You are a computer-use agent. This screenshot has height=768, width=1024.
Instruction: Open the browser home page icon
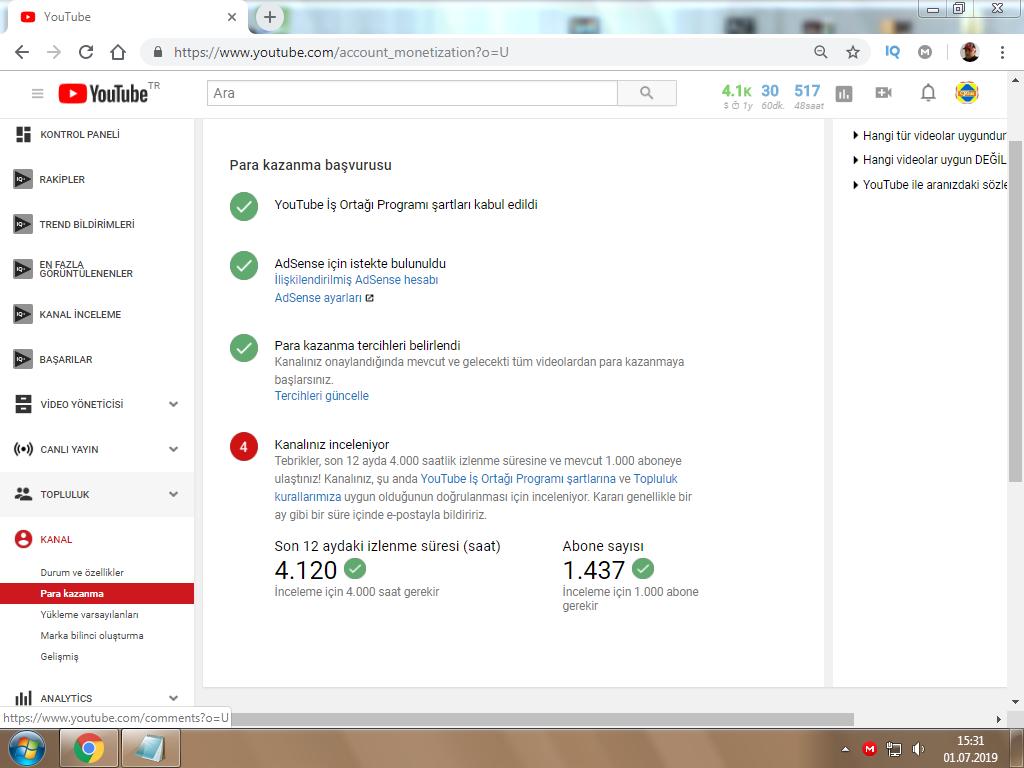118,52
